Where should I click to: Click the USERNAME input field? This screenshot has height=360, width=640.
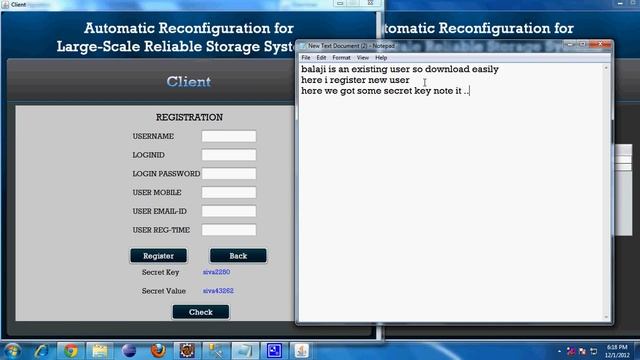click(x=229, y=136)
